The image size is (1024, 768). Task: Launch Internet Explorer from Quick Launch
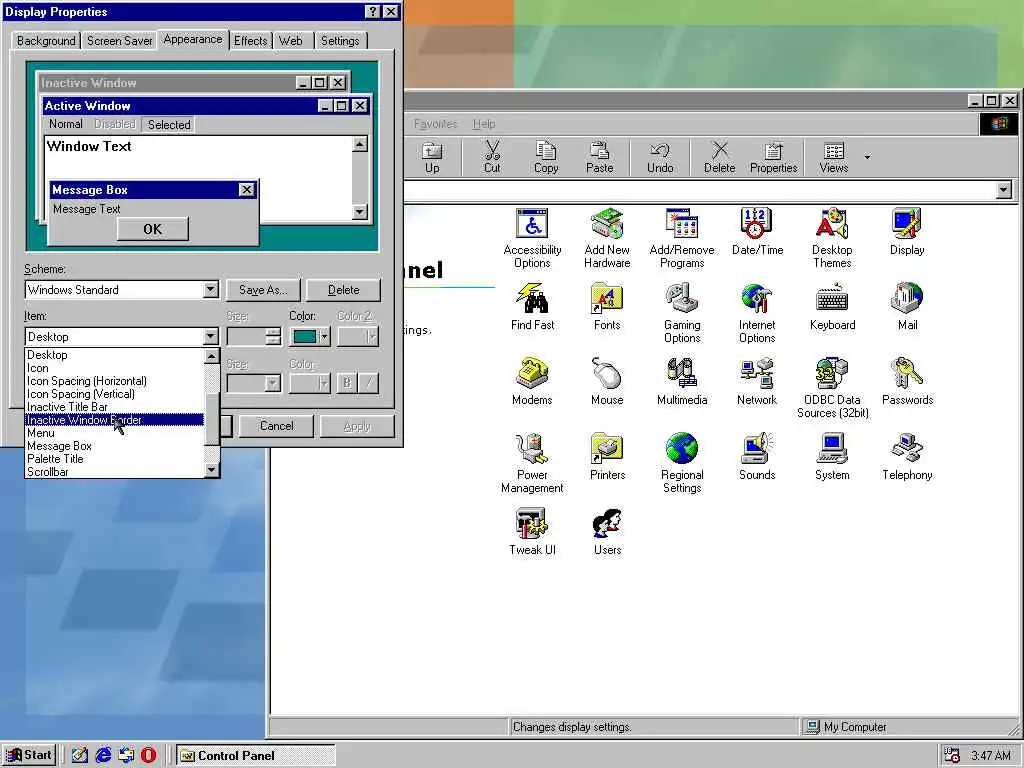pyautogui.click(x=103, y=755)
